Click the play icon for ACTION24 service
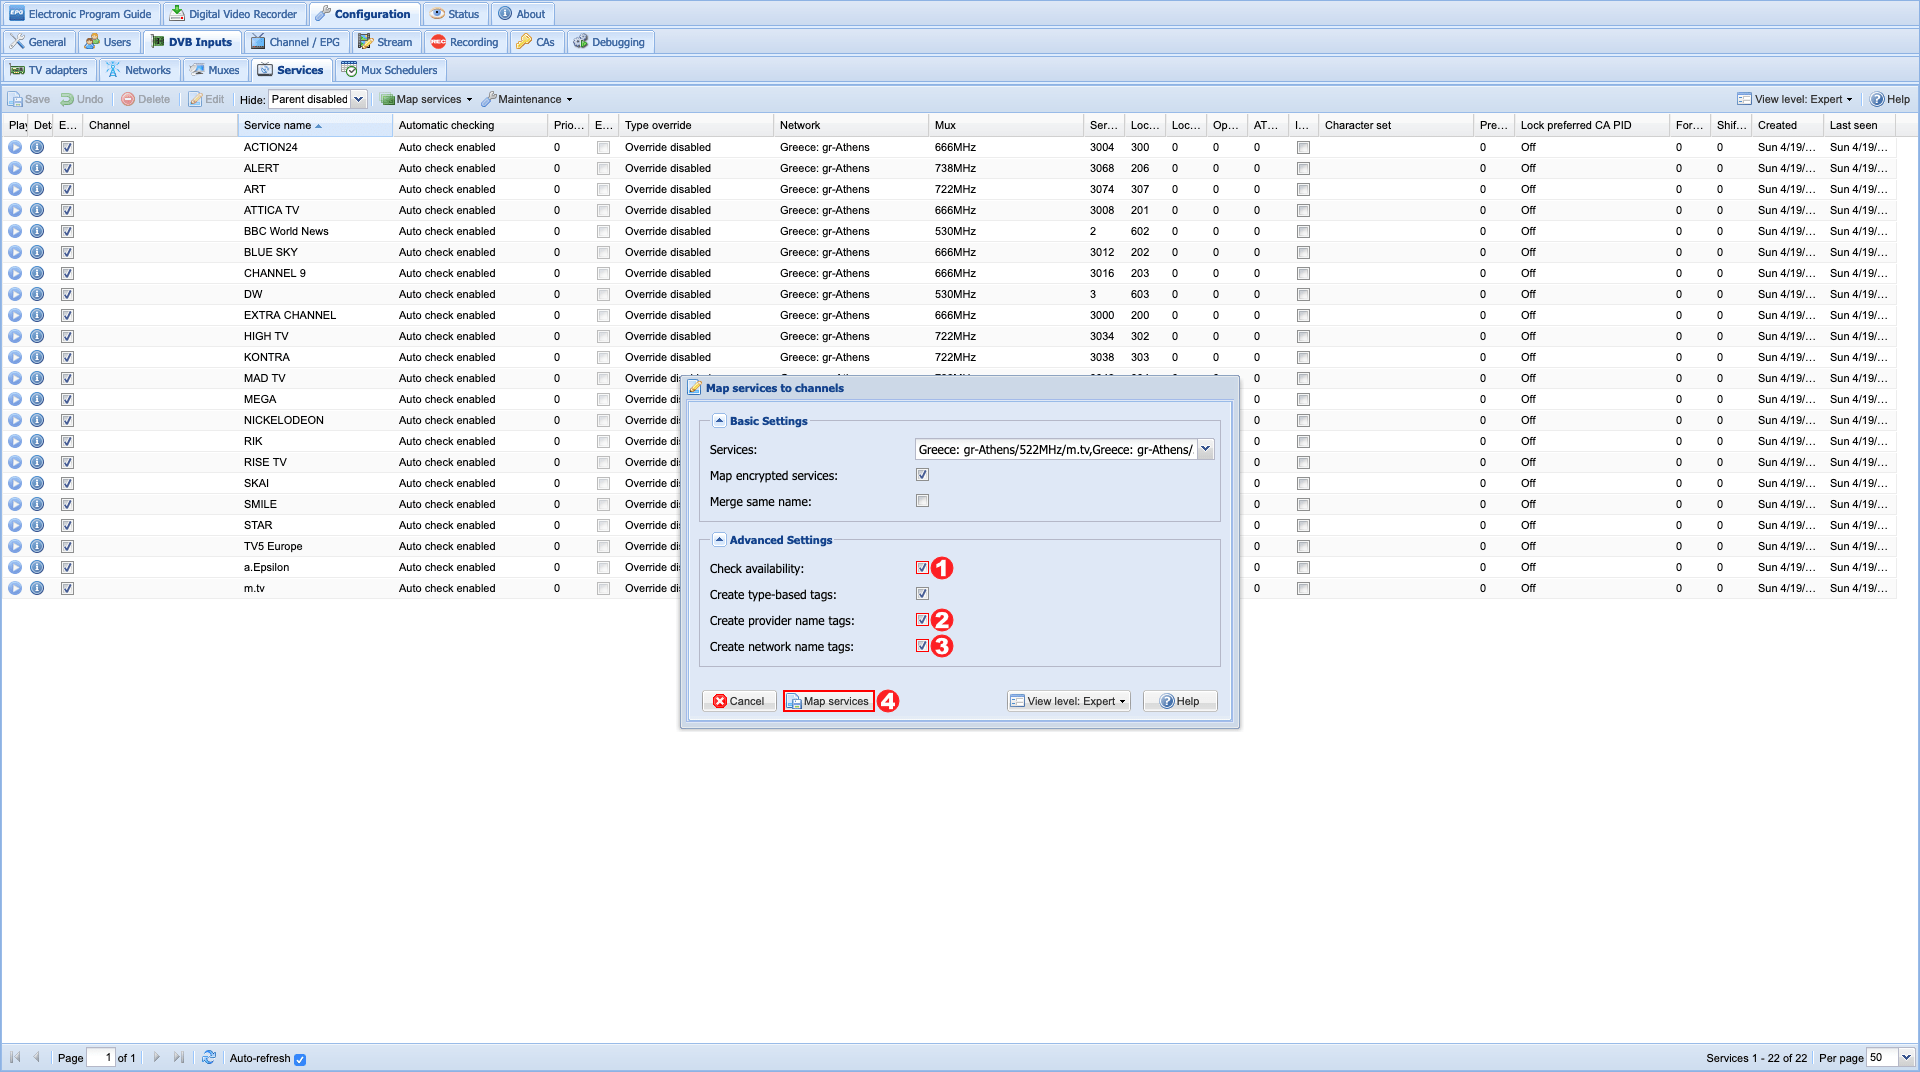The height and width of the screenshot is (1072, 1920). [15, 147]
